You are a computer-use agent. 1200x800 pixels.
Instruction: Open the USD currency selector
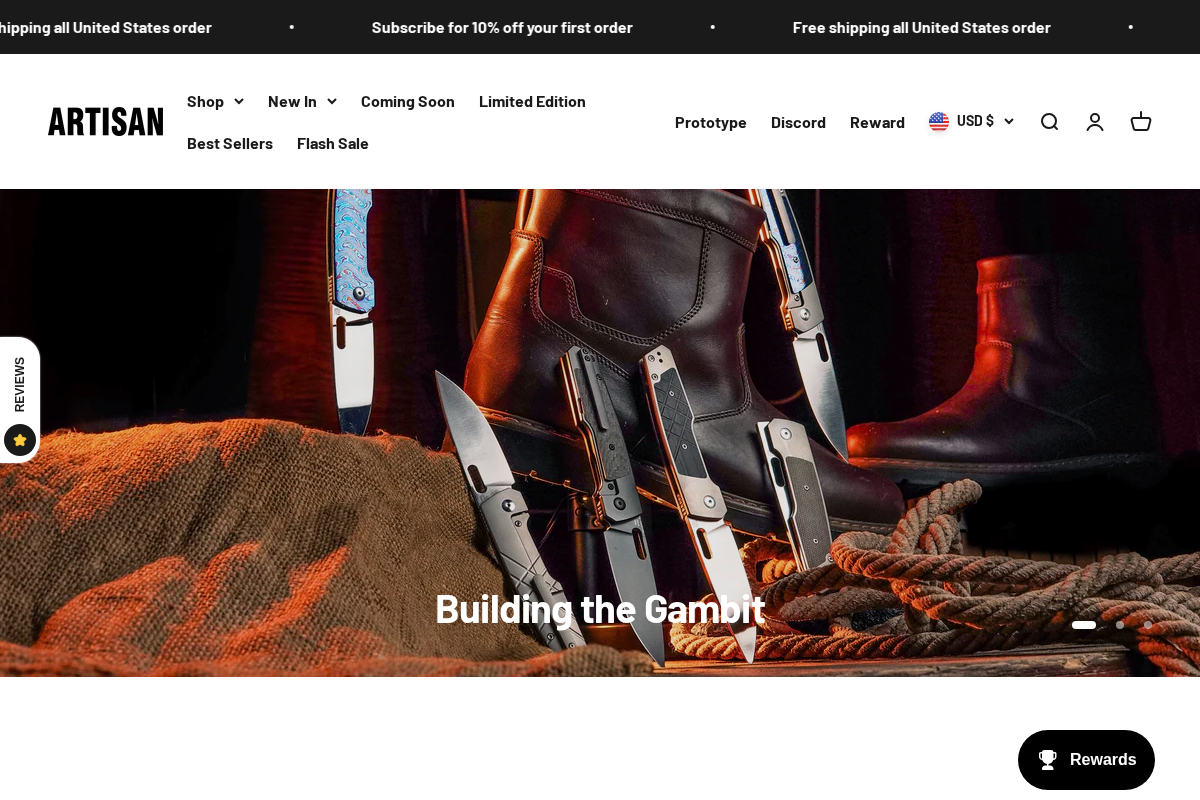coord(975,120)
